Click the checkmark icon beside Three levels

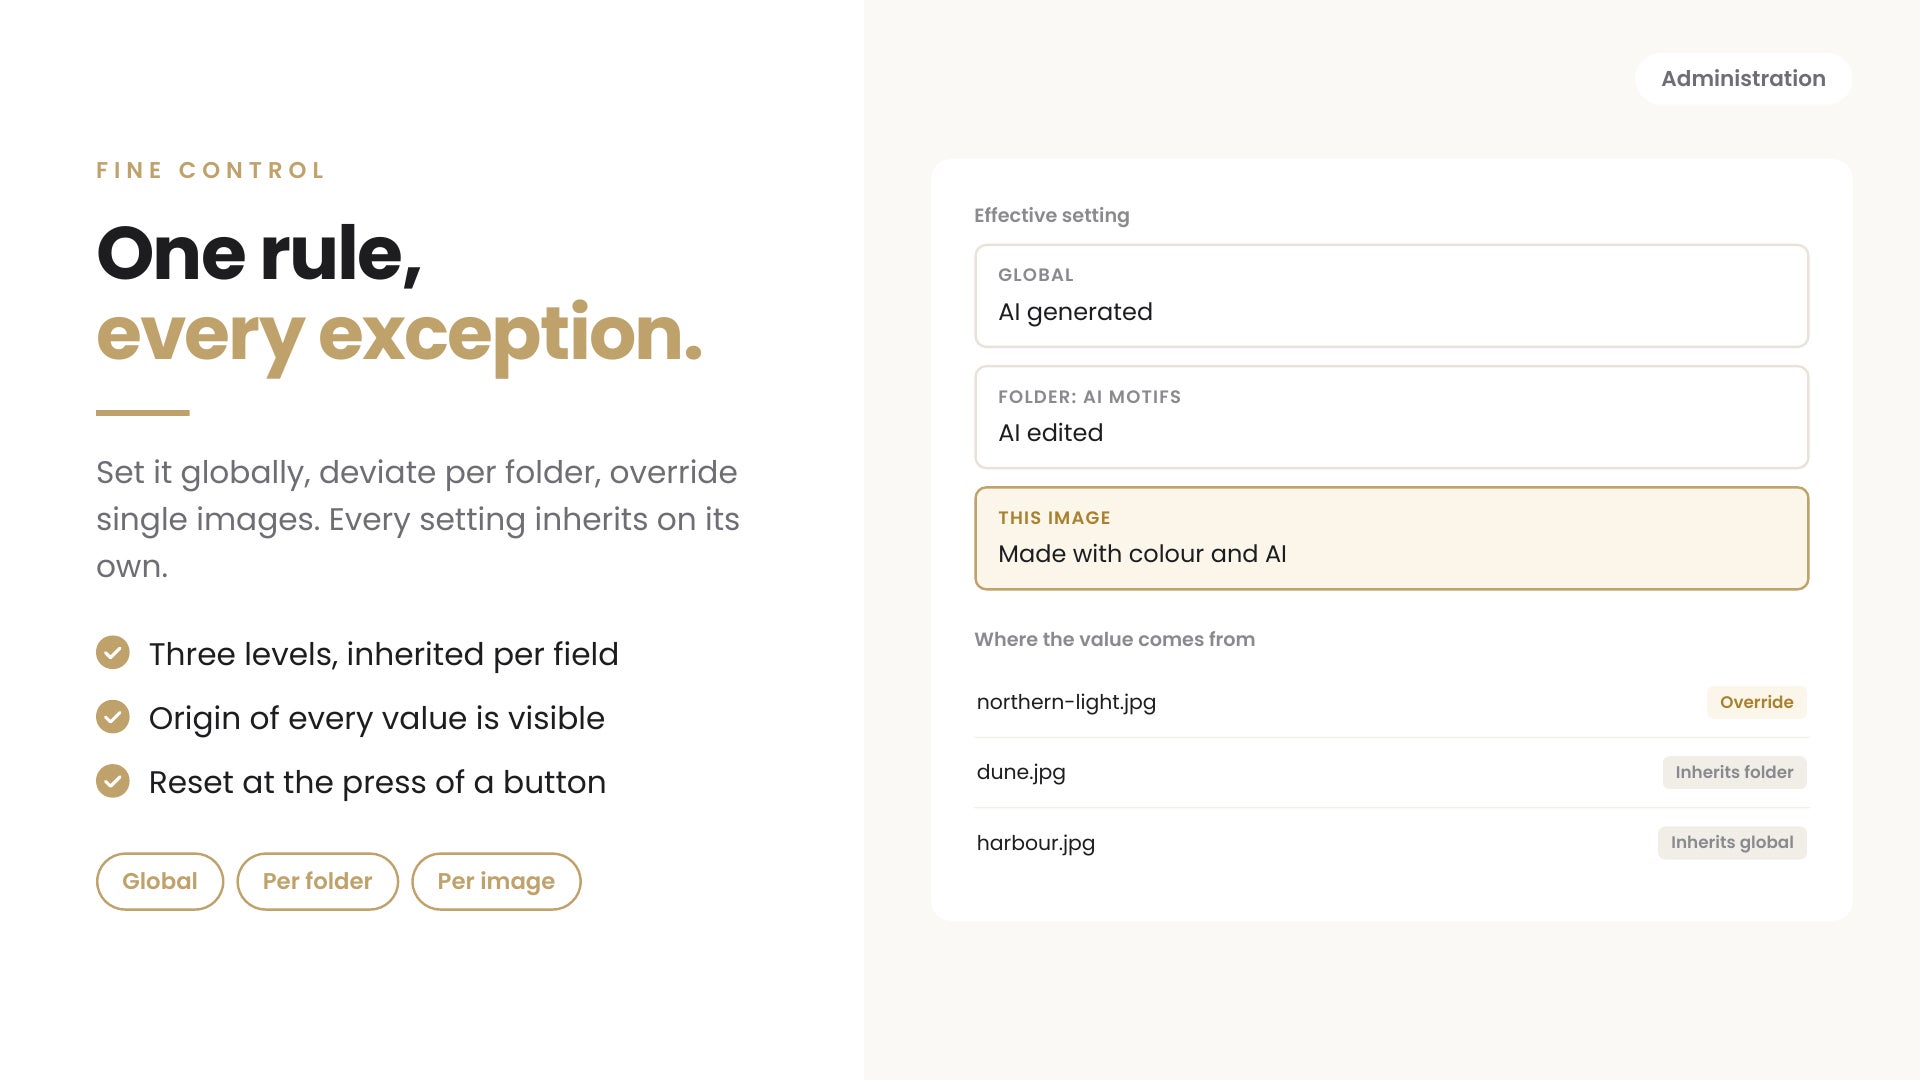click(113, 653)
